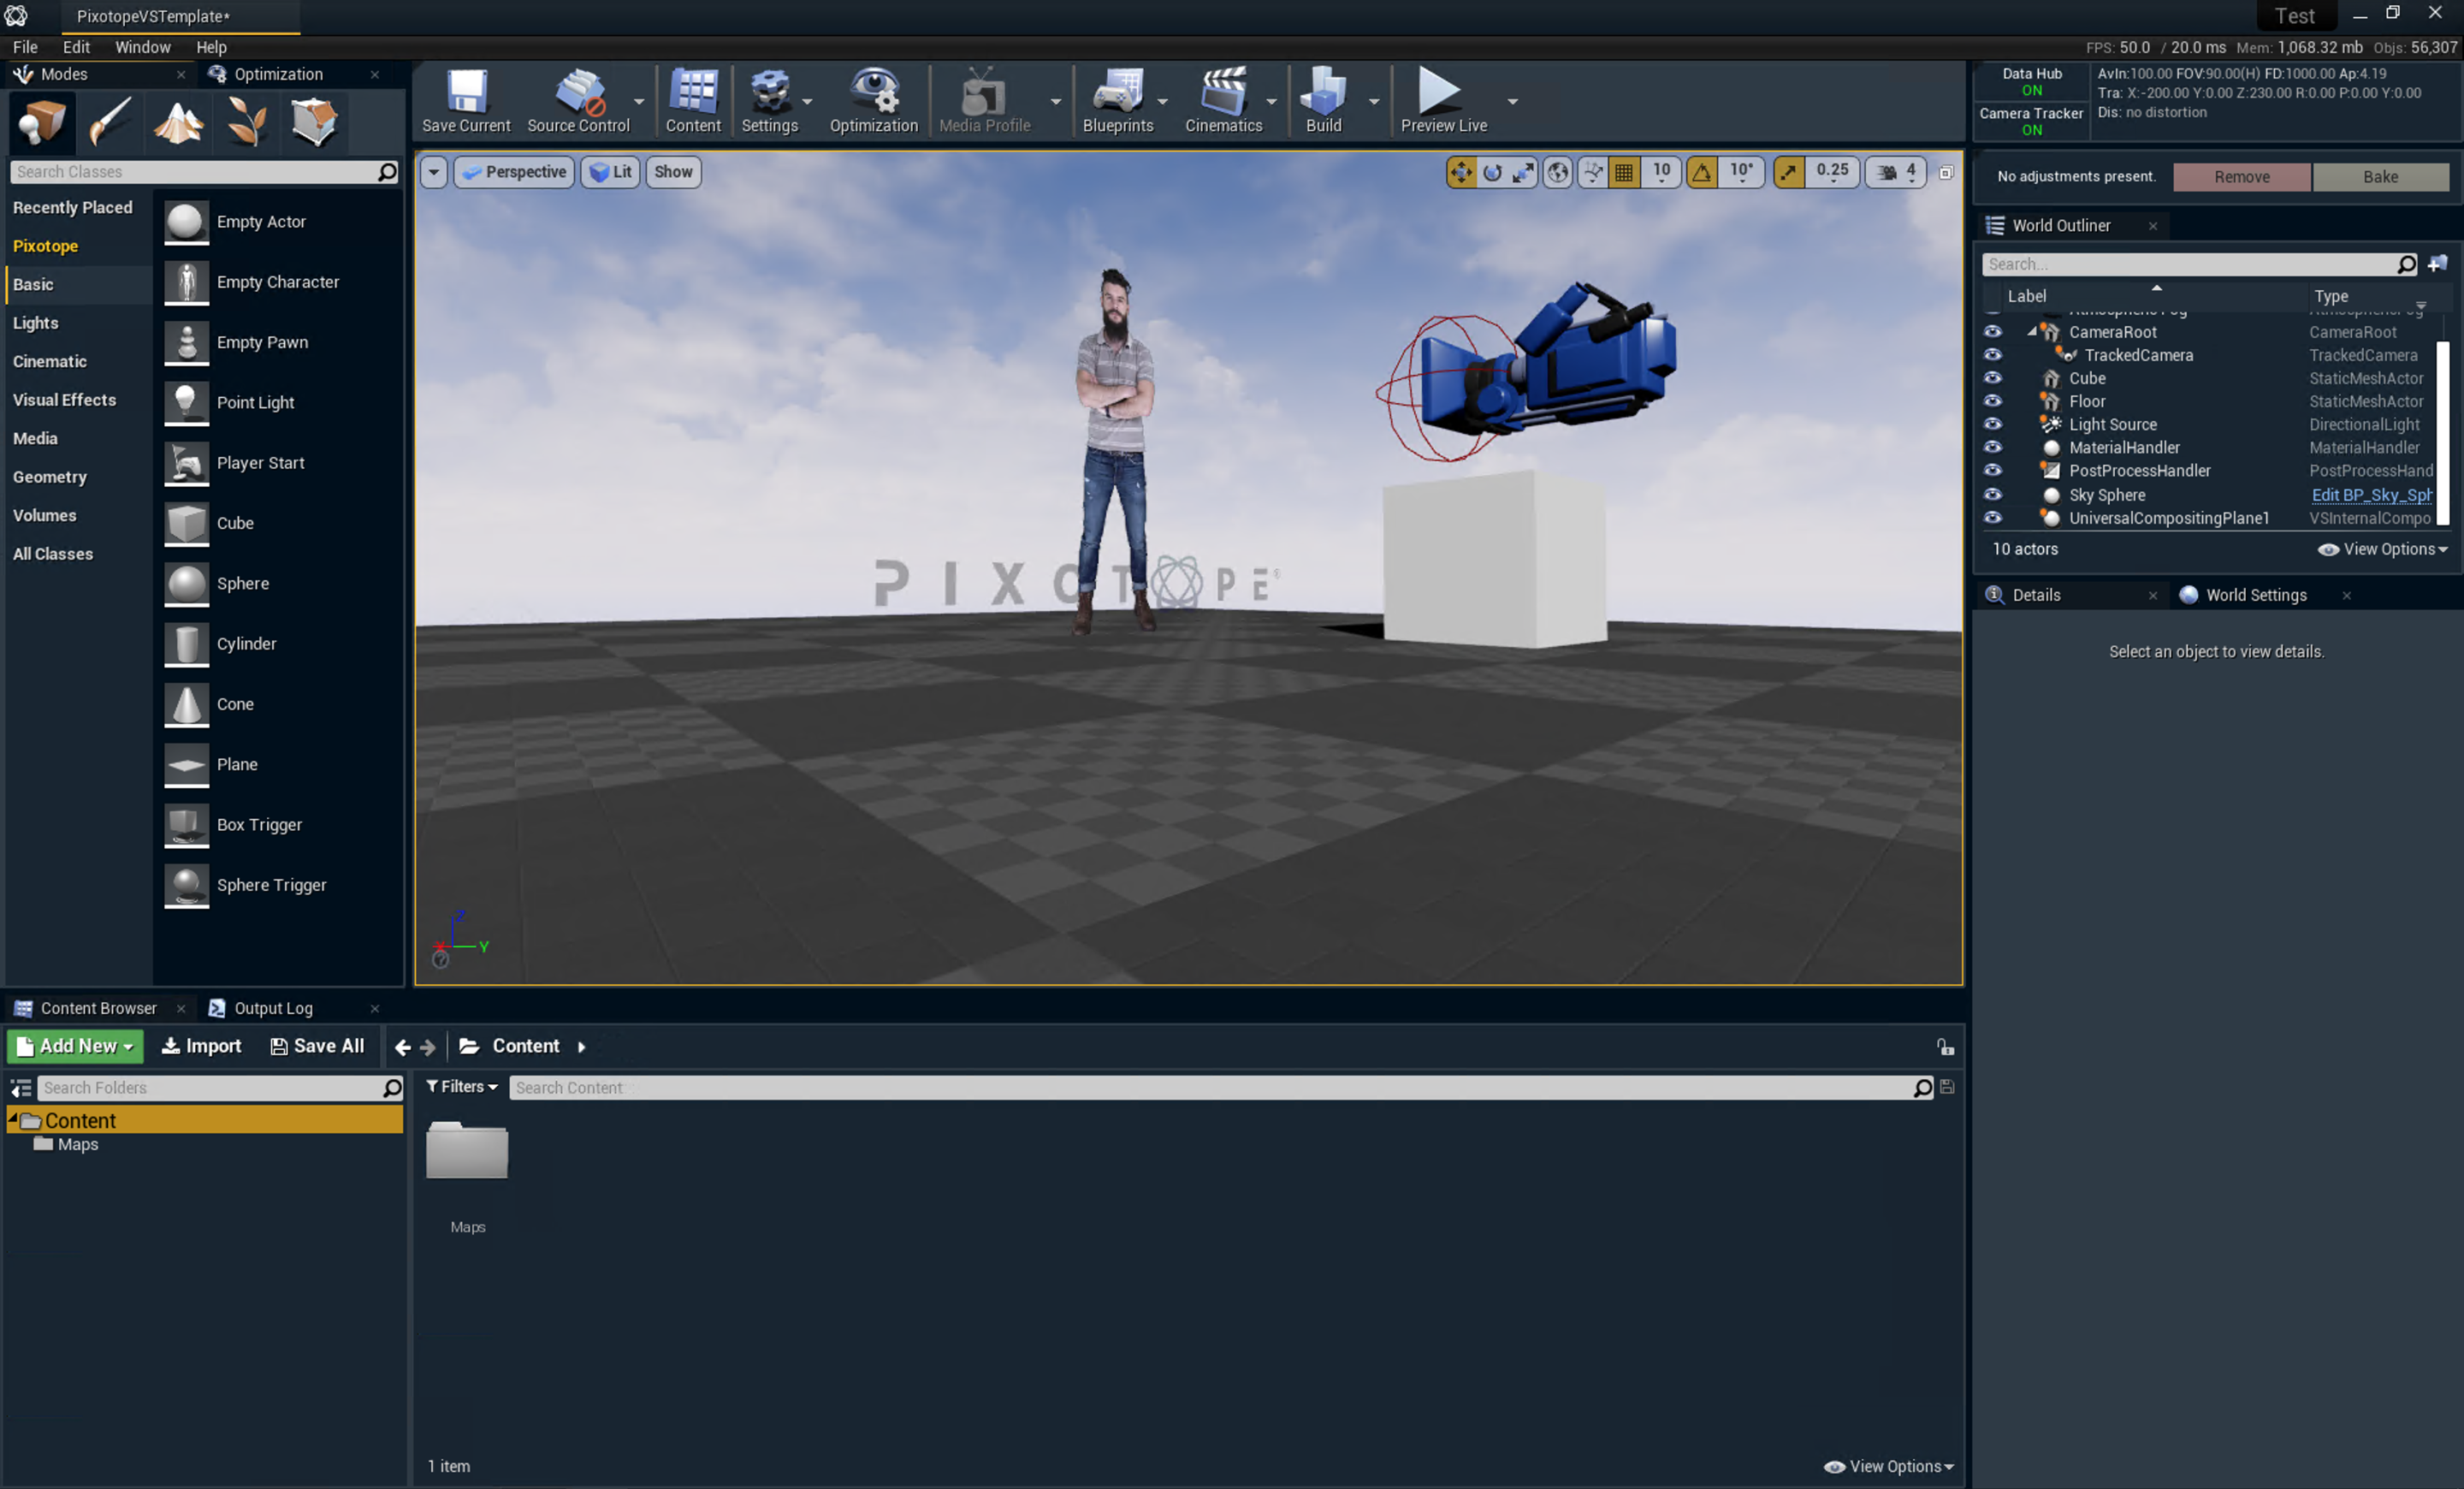Hide the Light Source in the outliner

click(x=1993, y=424)
